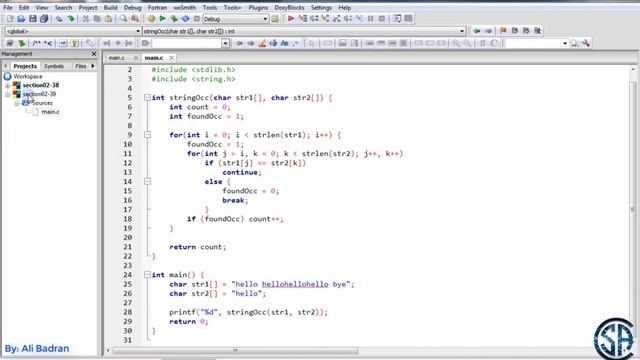Switch to the Files tab

point(80,66)
